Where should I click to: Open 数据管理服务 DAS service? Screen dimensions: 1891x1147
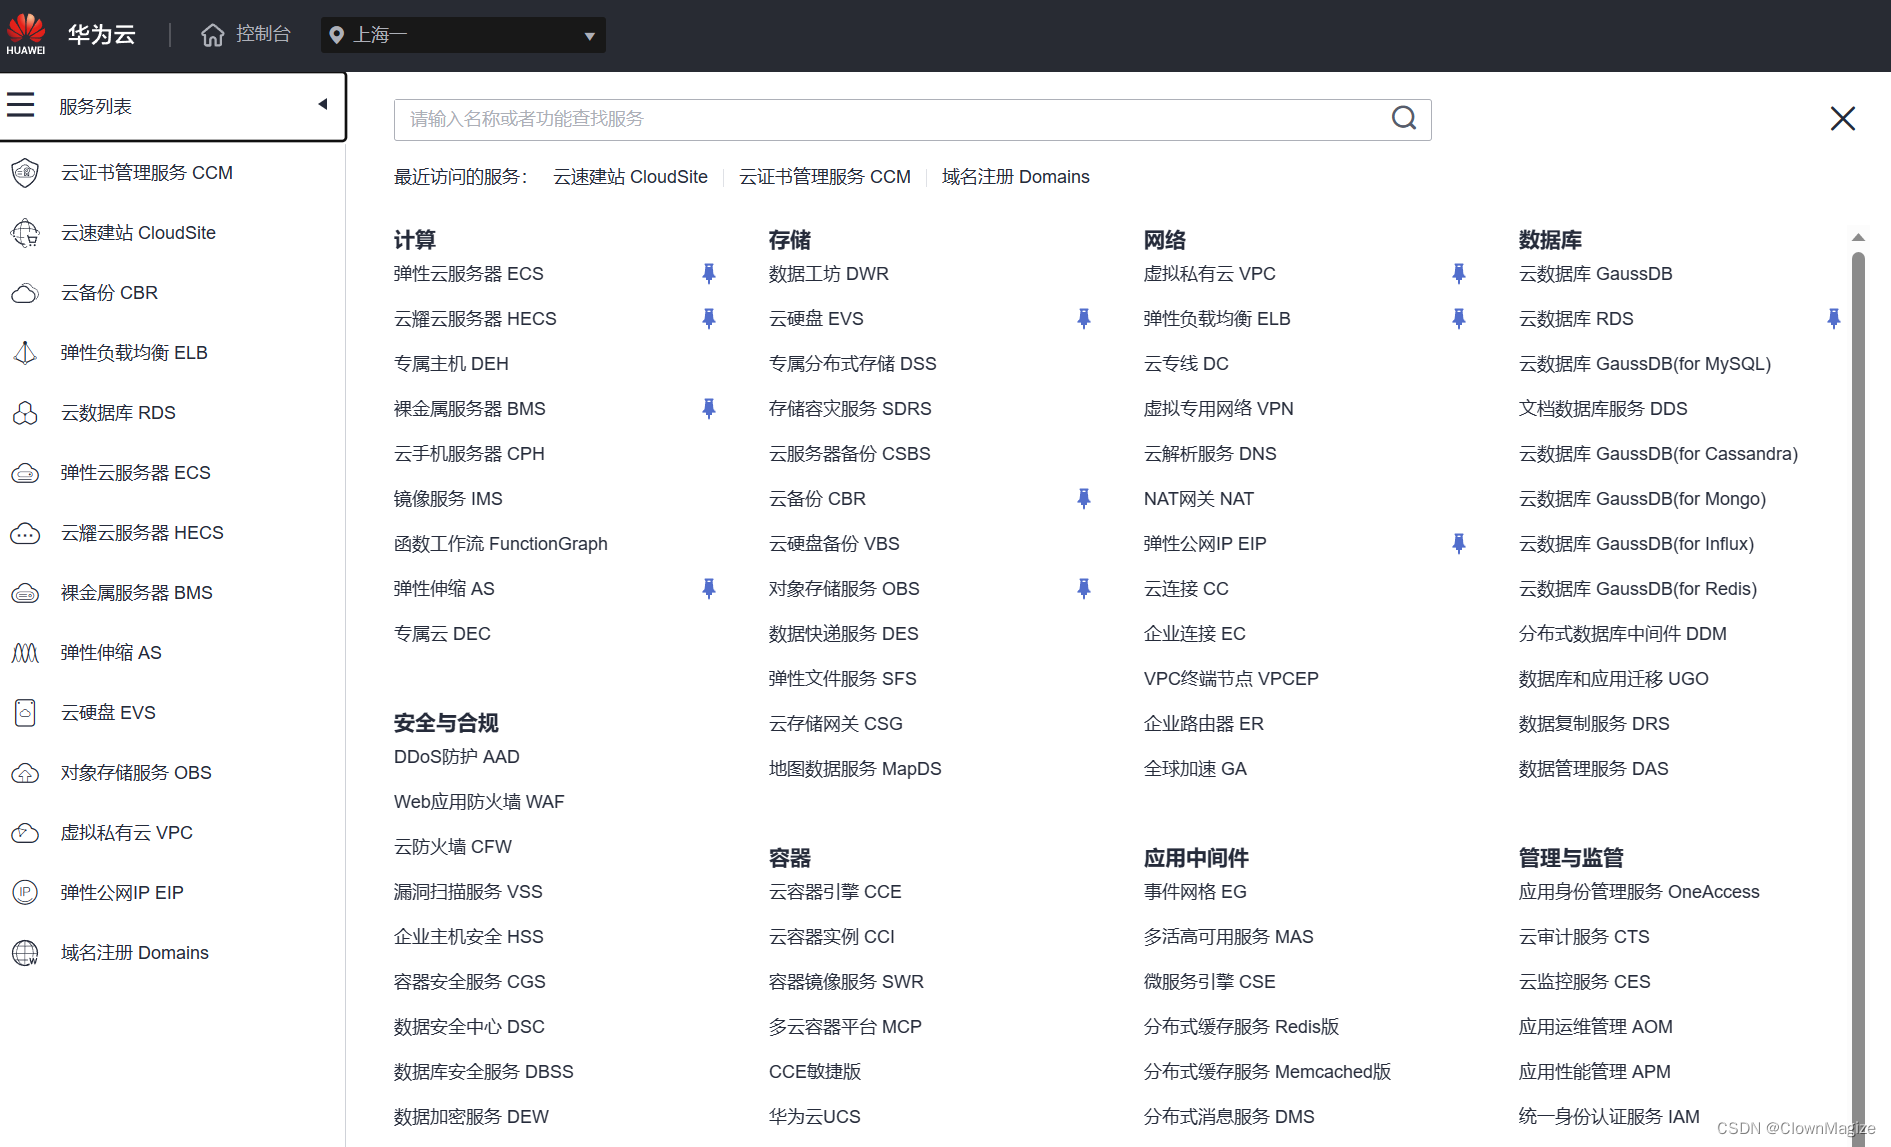[x=1594, y=769]
